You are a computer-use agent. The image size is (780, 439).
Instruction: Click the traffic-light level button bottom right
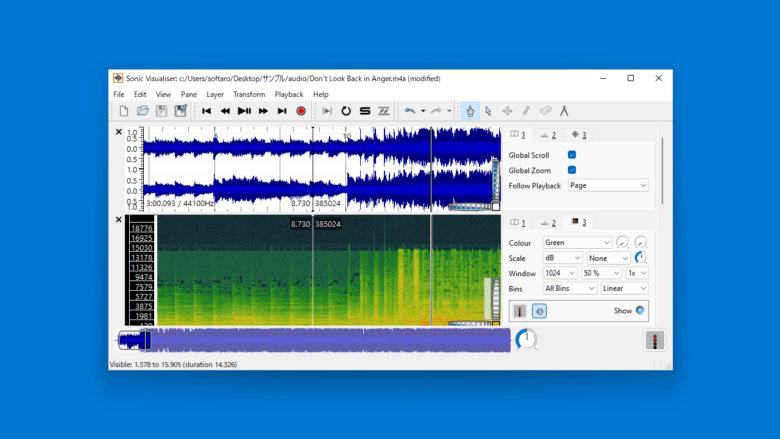[x=655, y=341]
